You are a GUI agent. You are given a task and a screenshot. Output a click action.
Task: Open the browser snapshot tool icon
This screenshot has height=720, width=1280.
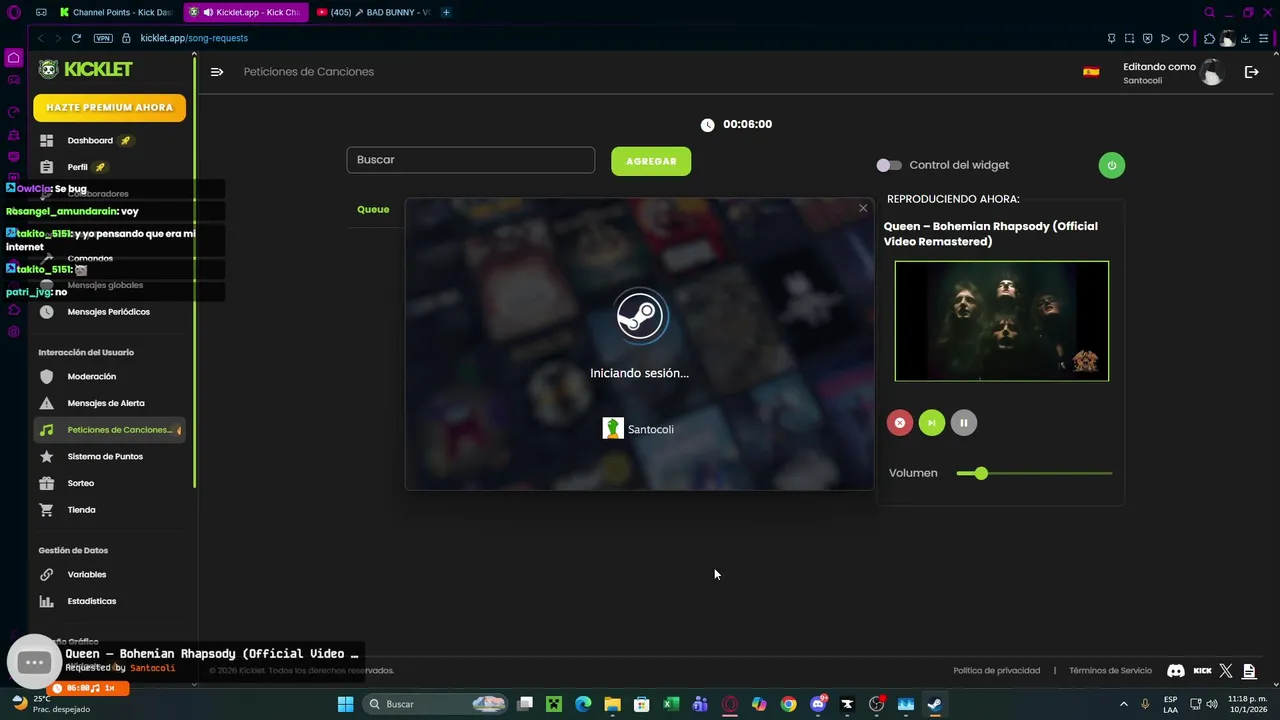[x=1129, y=38]
